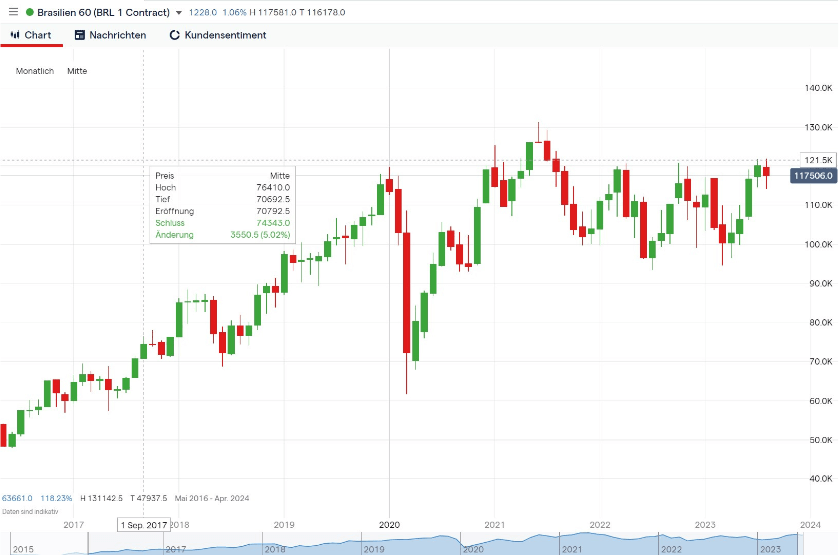
Task: Click the 2015 label in overview navigator
Action: coord(23,549)
